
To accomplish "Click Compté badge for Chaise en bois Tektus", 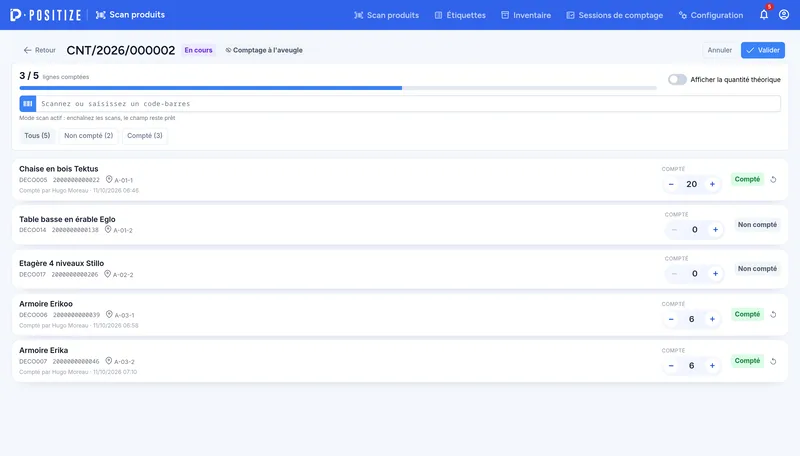I will pos(747,179).
